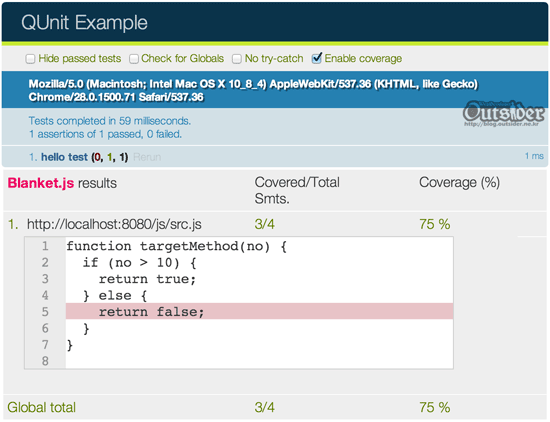The image size is (550, 422).
Task: Click the Enable coverage label text
Action: coord(363,59)
